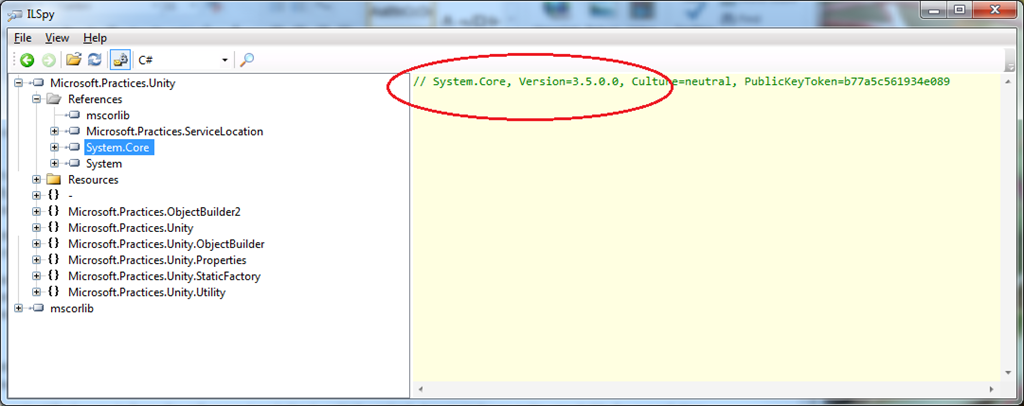Open the Search magnifier tool
Screen dimensions: 1024x406
point(247,60)
